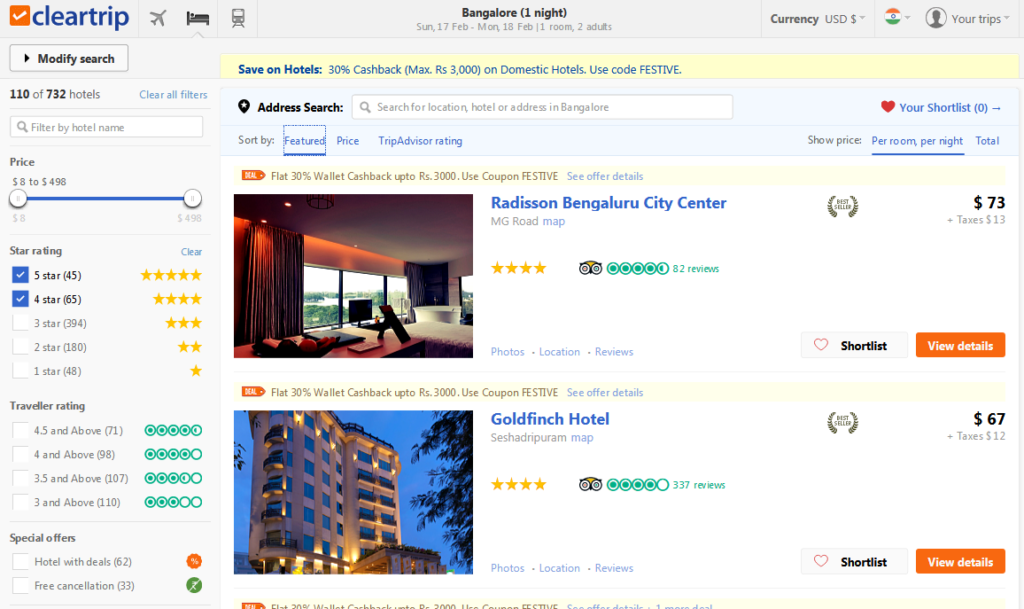Screen dimensions: 1024x609
Task: View details for Goldfinch Hotel
Action: (x=960, y=561)
